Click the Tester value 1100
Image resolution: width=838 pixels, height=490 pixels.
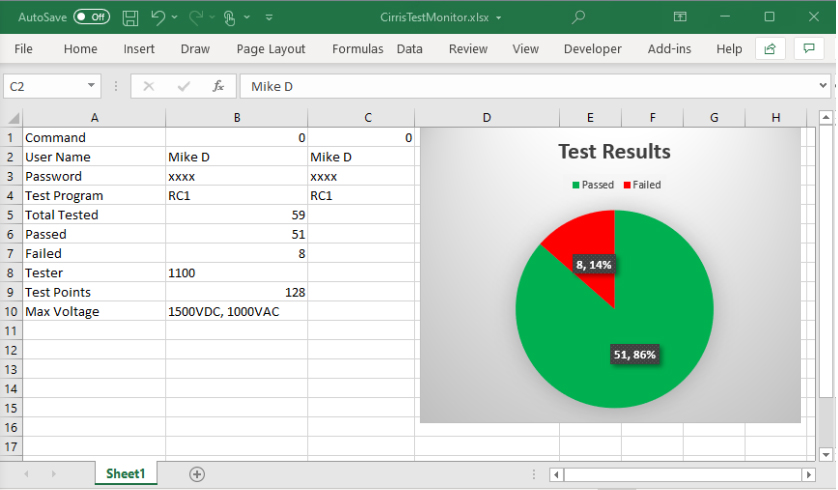tap(237, 273)
